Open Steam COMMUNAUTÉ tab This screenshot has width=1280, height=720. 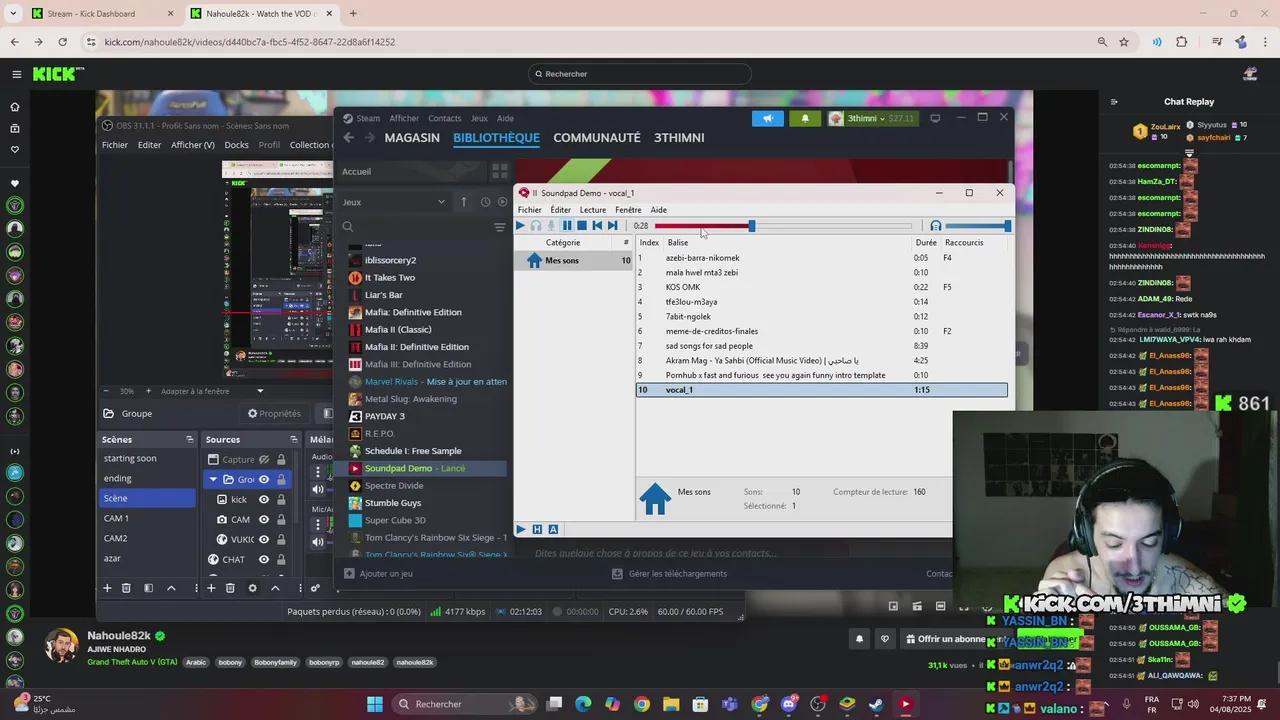click(x=597, y=138)
